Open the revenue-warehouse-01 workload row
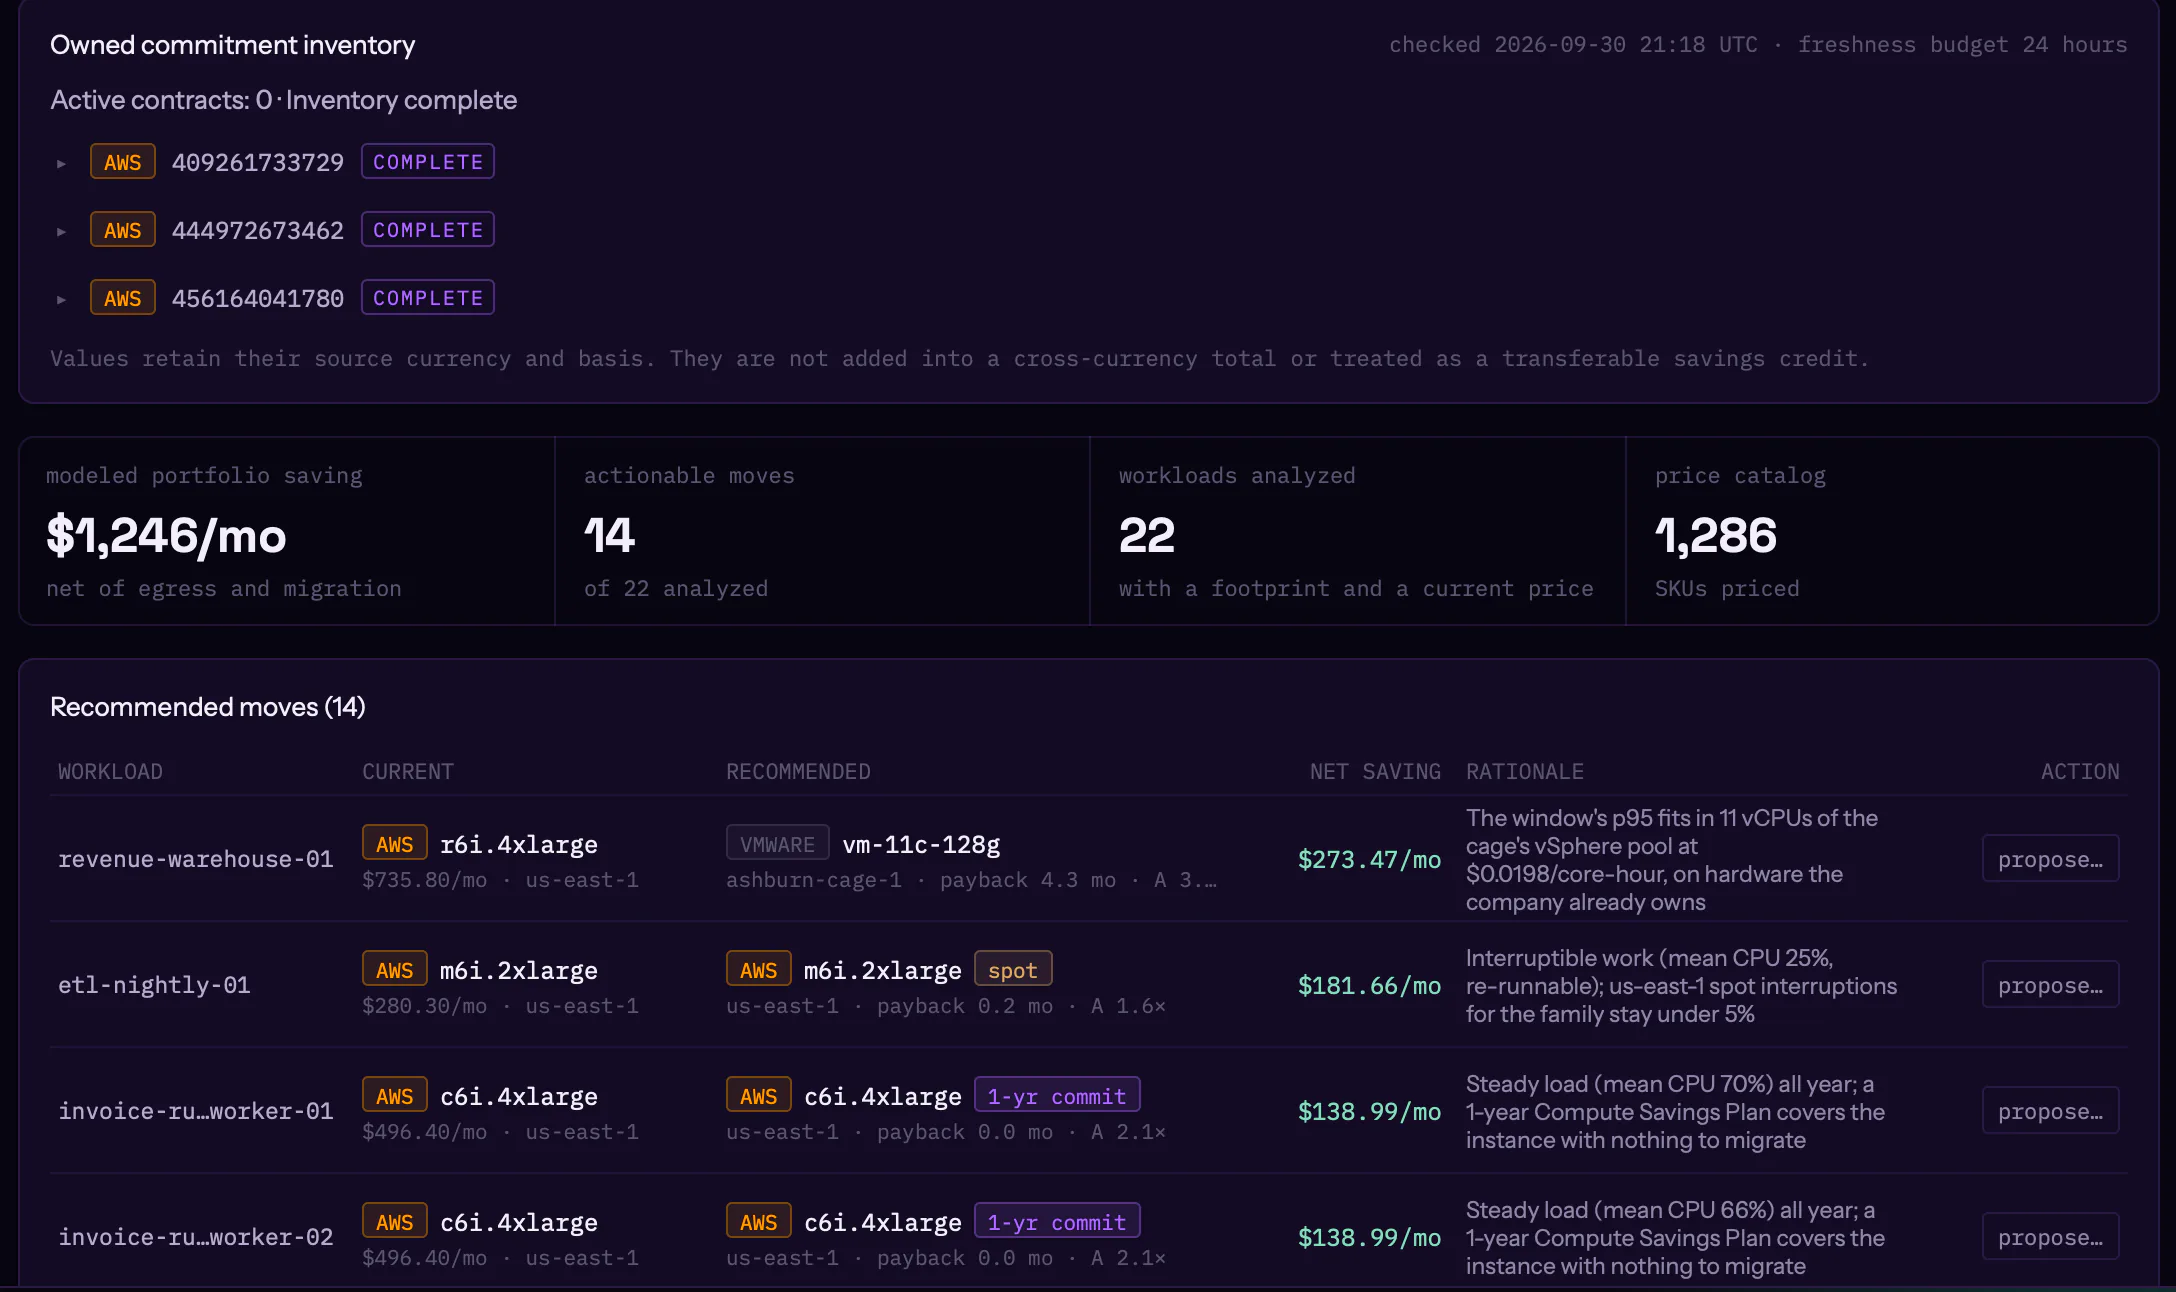2176x1292 pixels. click(x=1088, y=859)
